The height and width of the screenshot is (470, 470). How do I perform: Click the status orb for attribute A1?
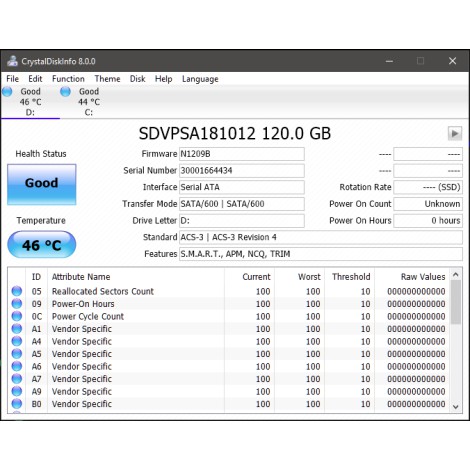coord(17,329)
